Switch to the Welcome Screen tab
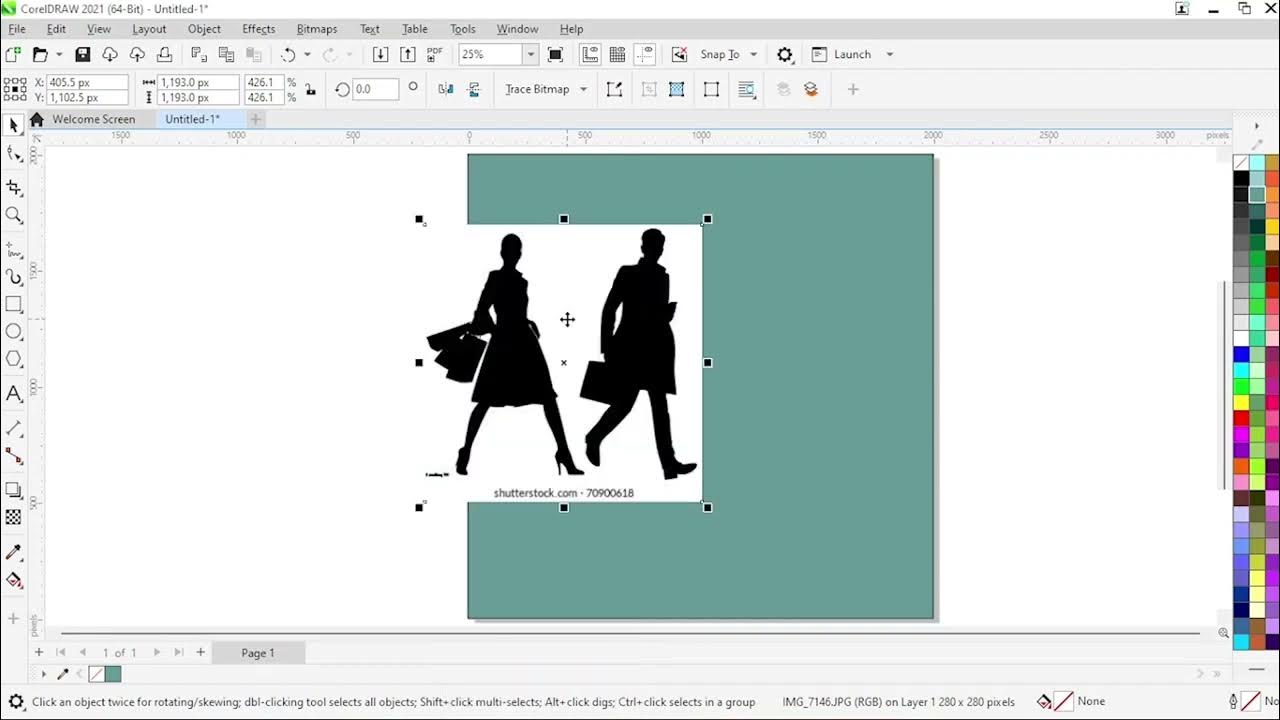The width and height of the screenshot is (1280, 720). coord(94,119)
